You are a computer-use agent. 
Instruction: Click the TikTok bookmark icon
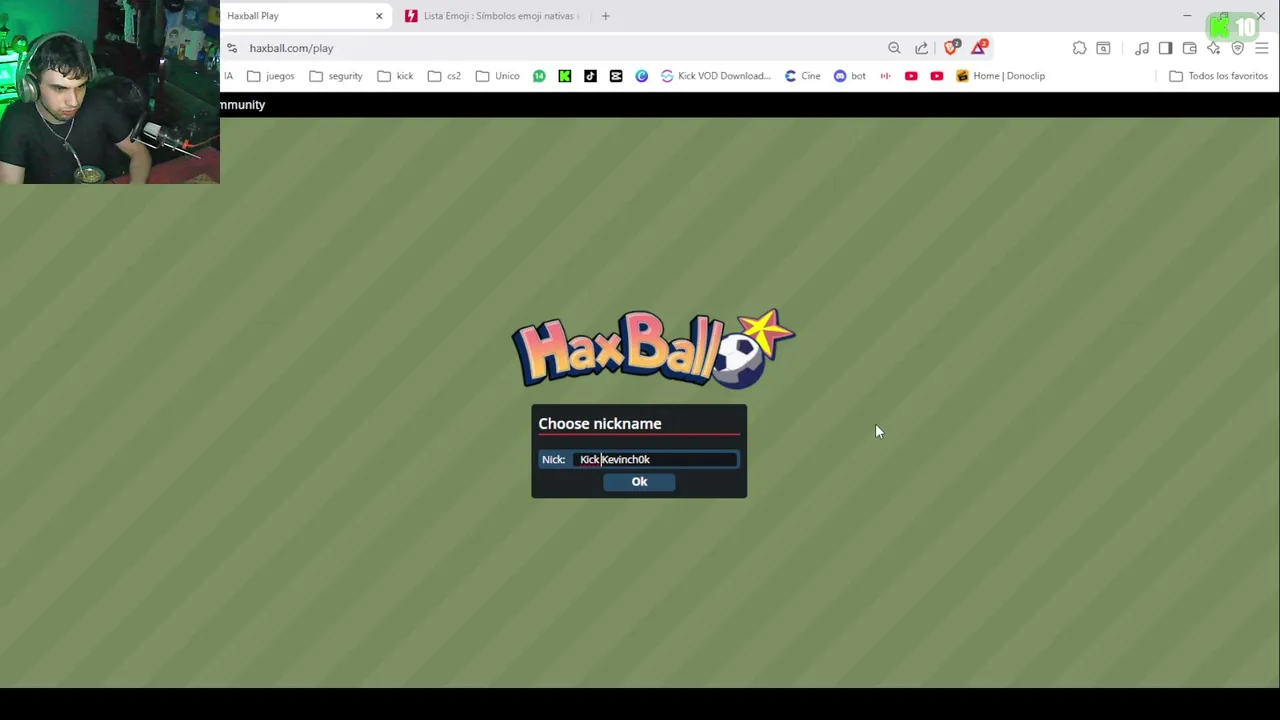(590, 76)
